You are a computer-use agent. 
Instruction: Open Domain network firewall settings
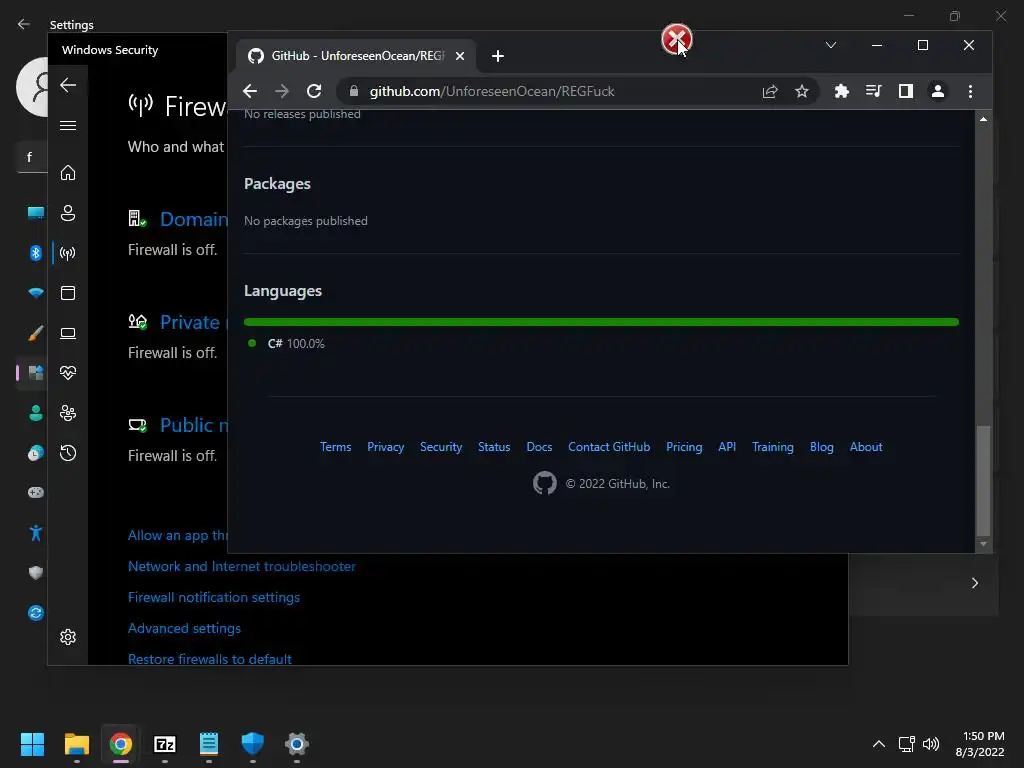[194, 219]
